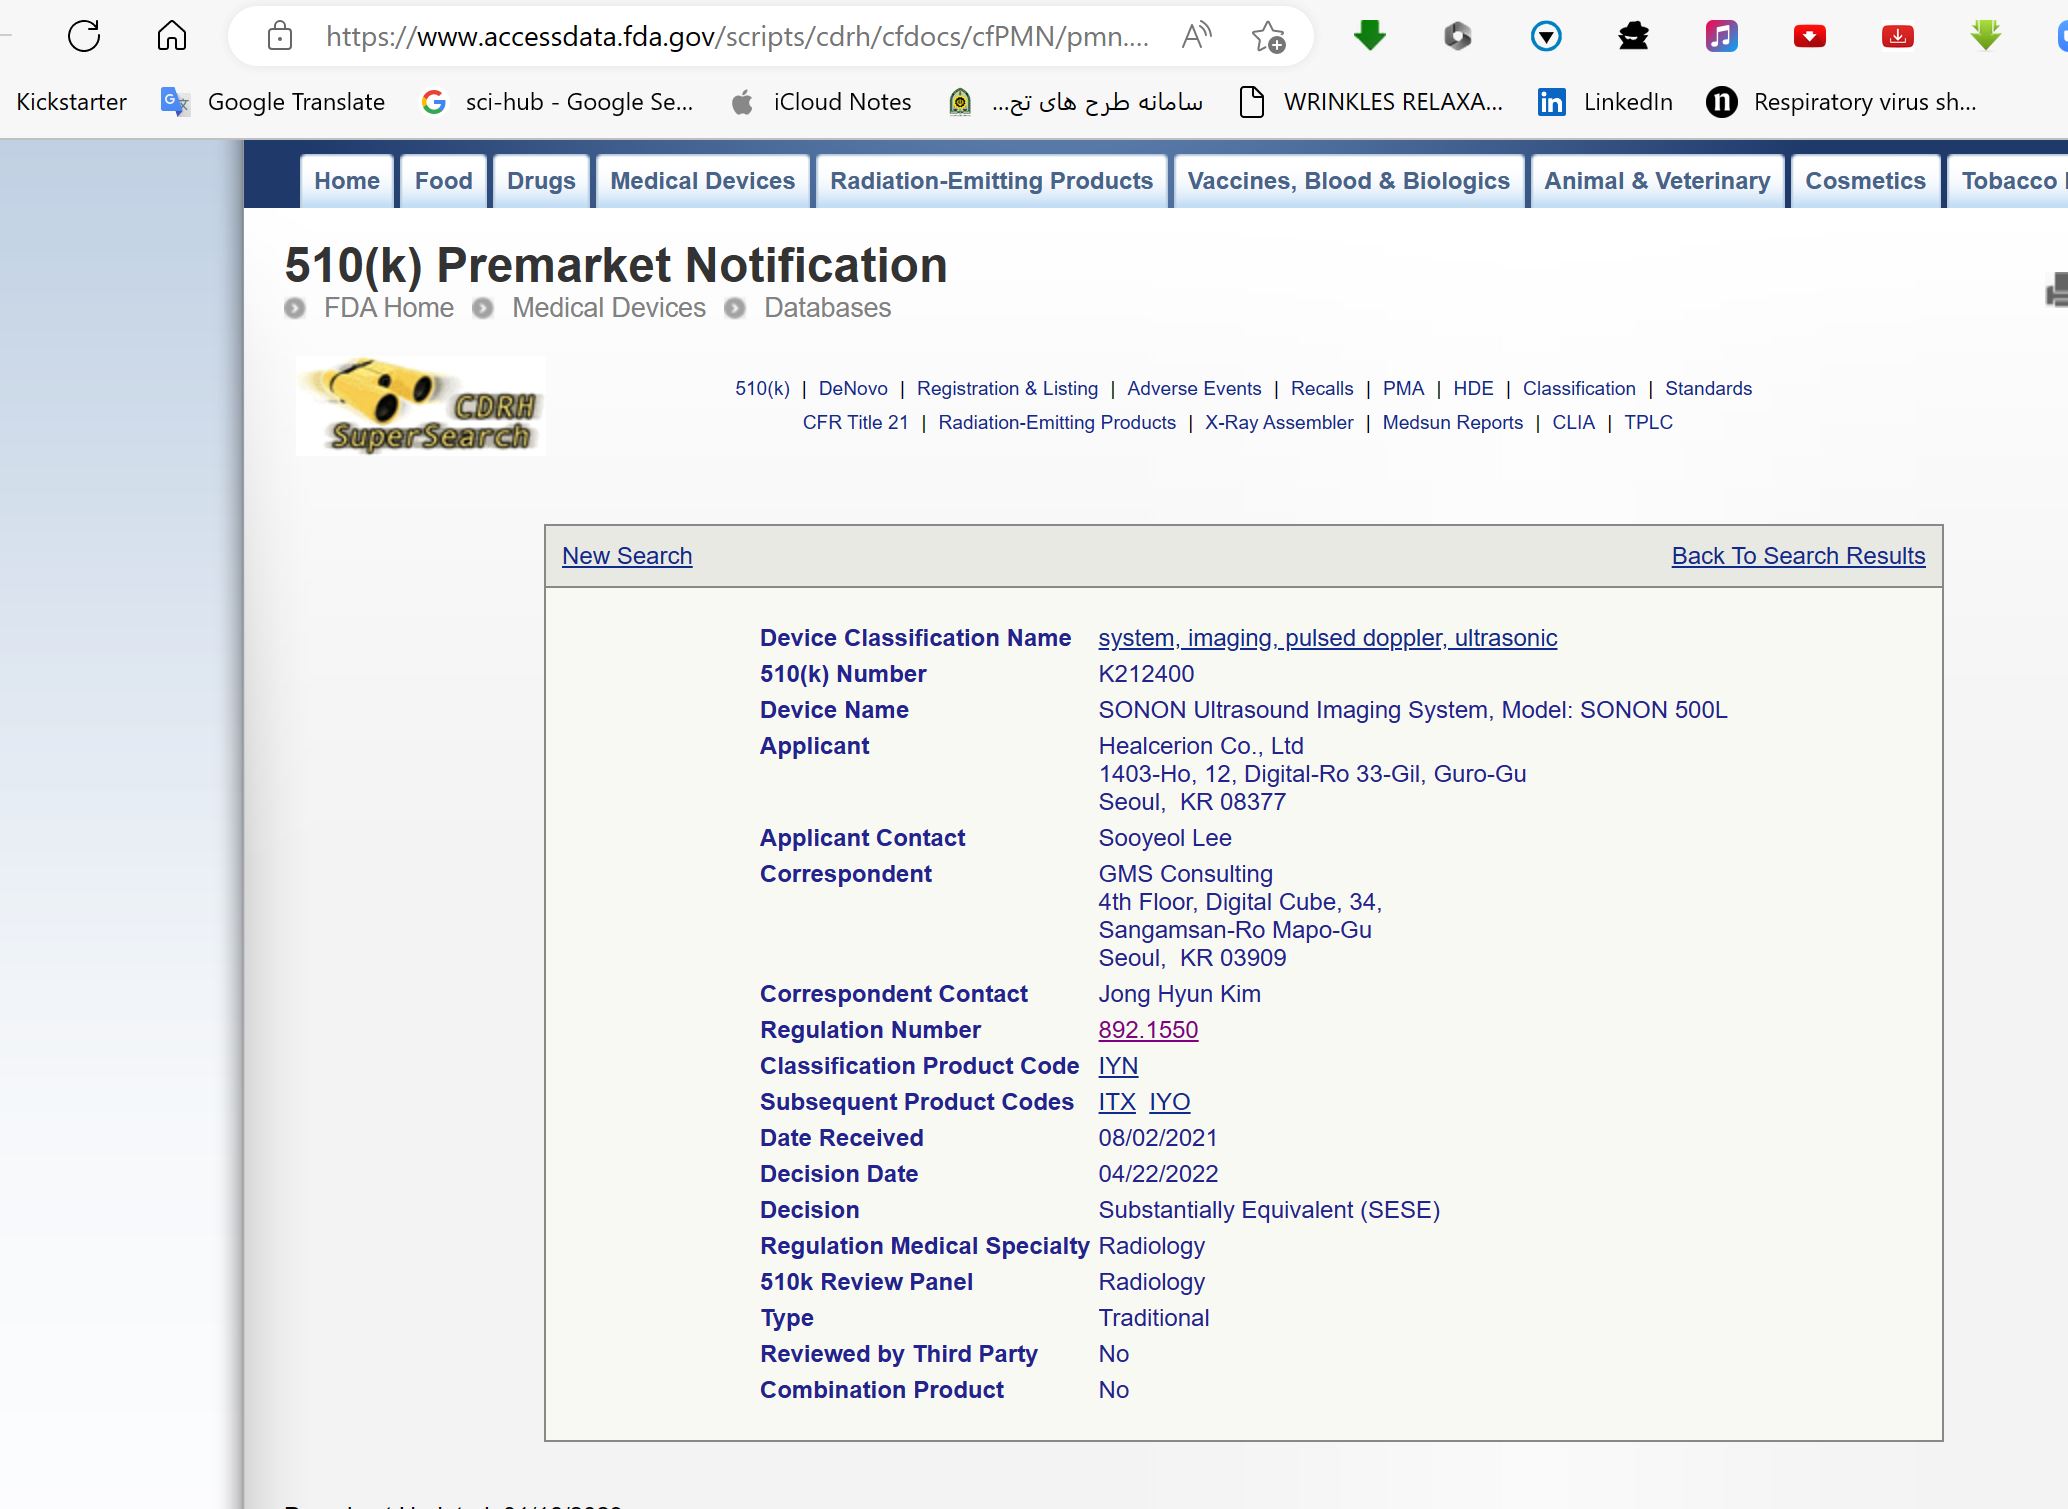
Task: Click the printer icon at page right
Action: (x=2057, y=291)
